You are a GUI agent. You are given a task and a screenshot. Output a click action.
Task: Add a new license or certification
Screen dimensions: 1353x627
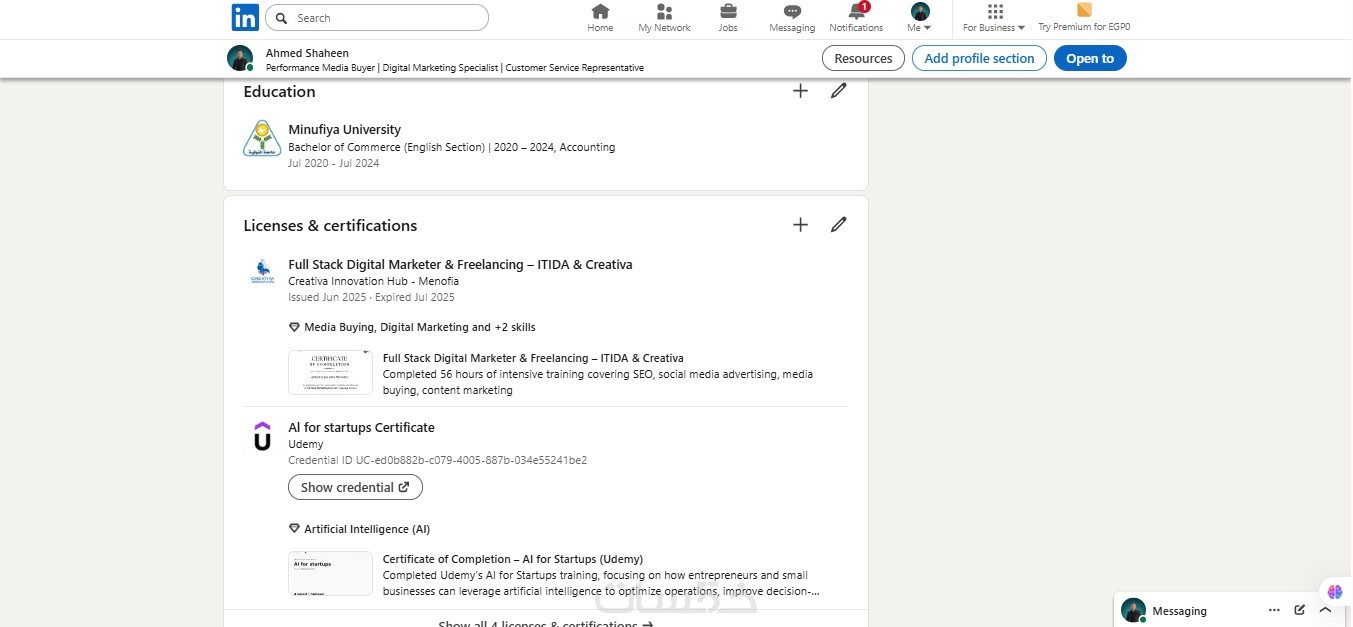click(800, 225)
